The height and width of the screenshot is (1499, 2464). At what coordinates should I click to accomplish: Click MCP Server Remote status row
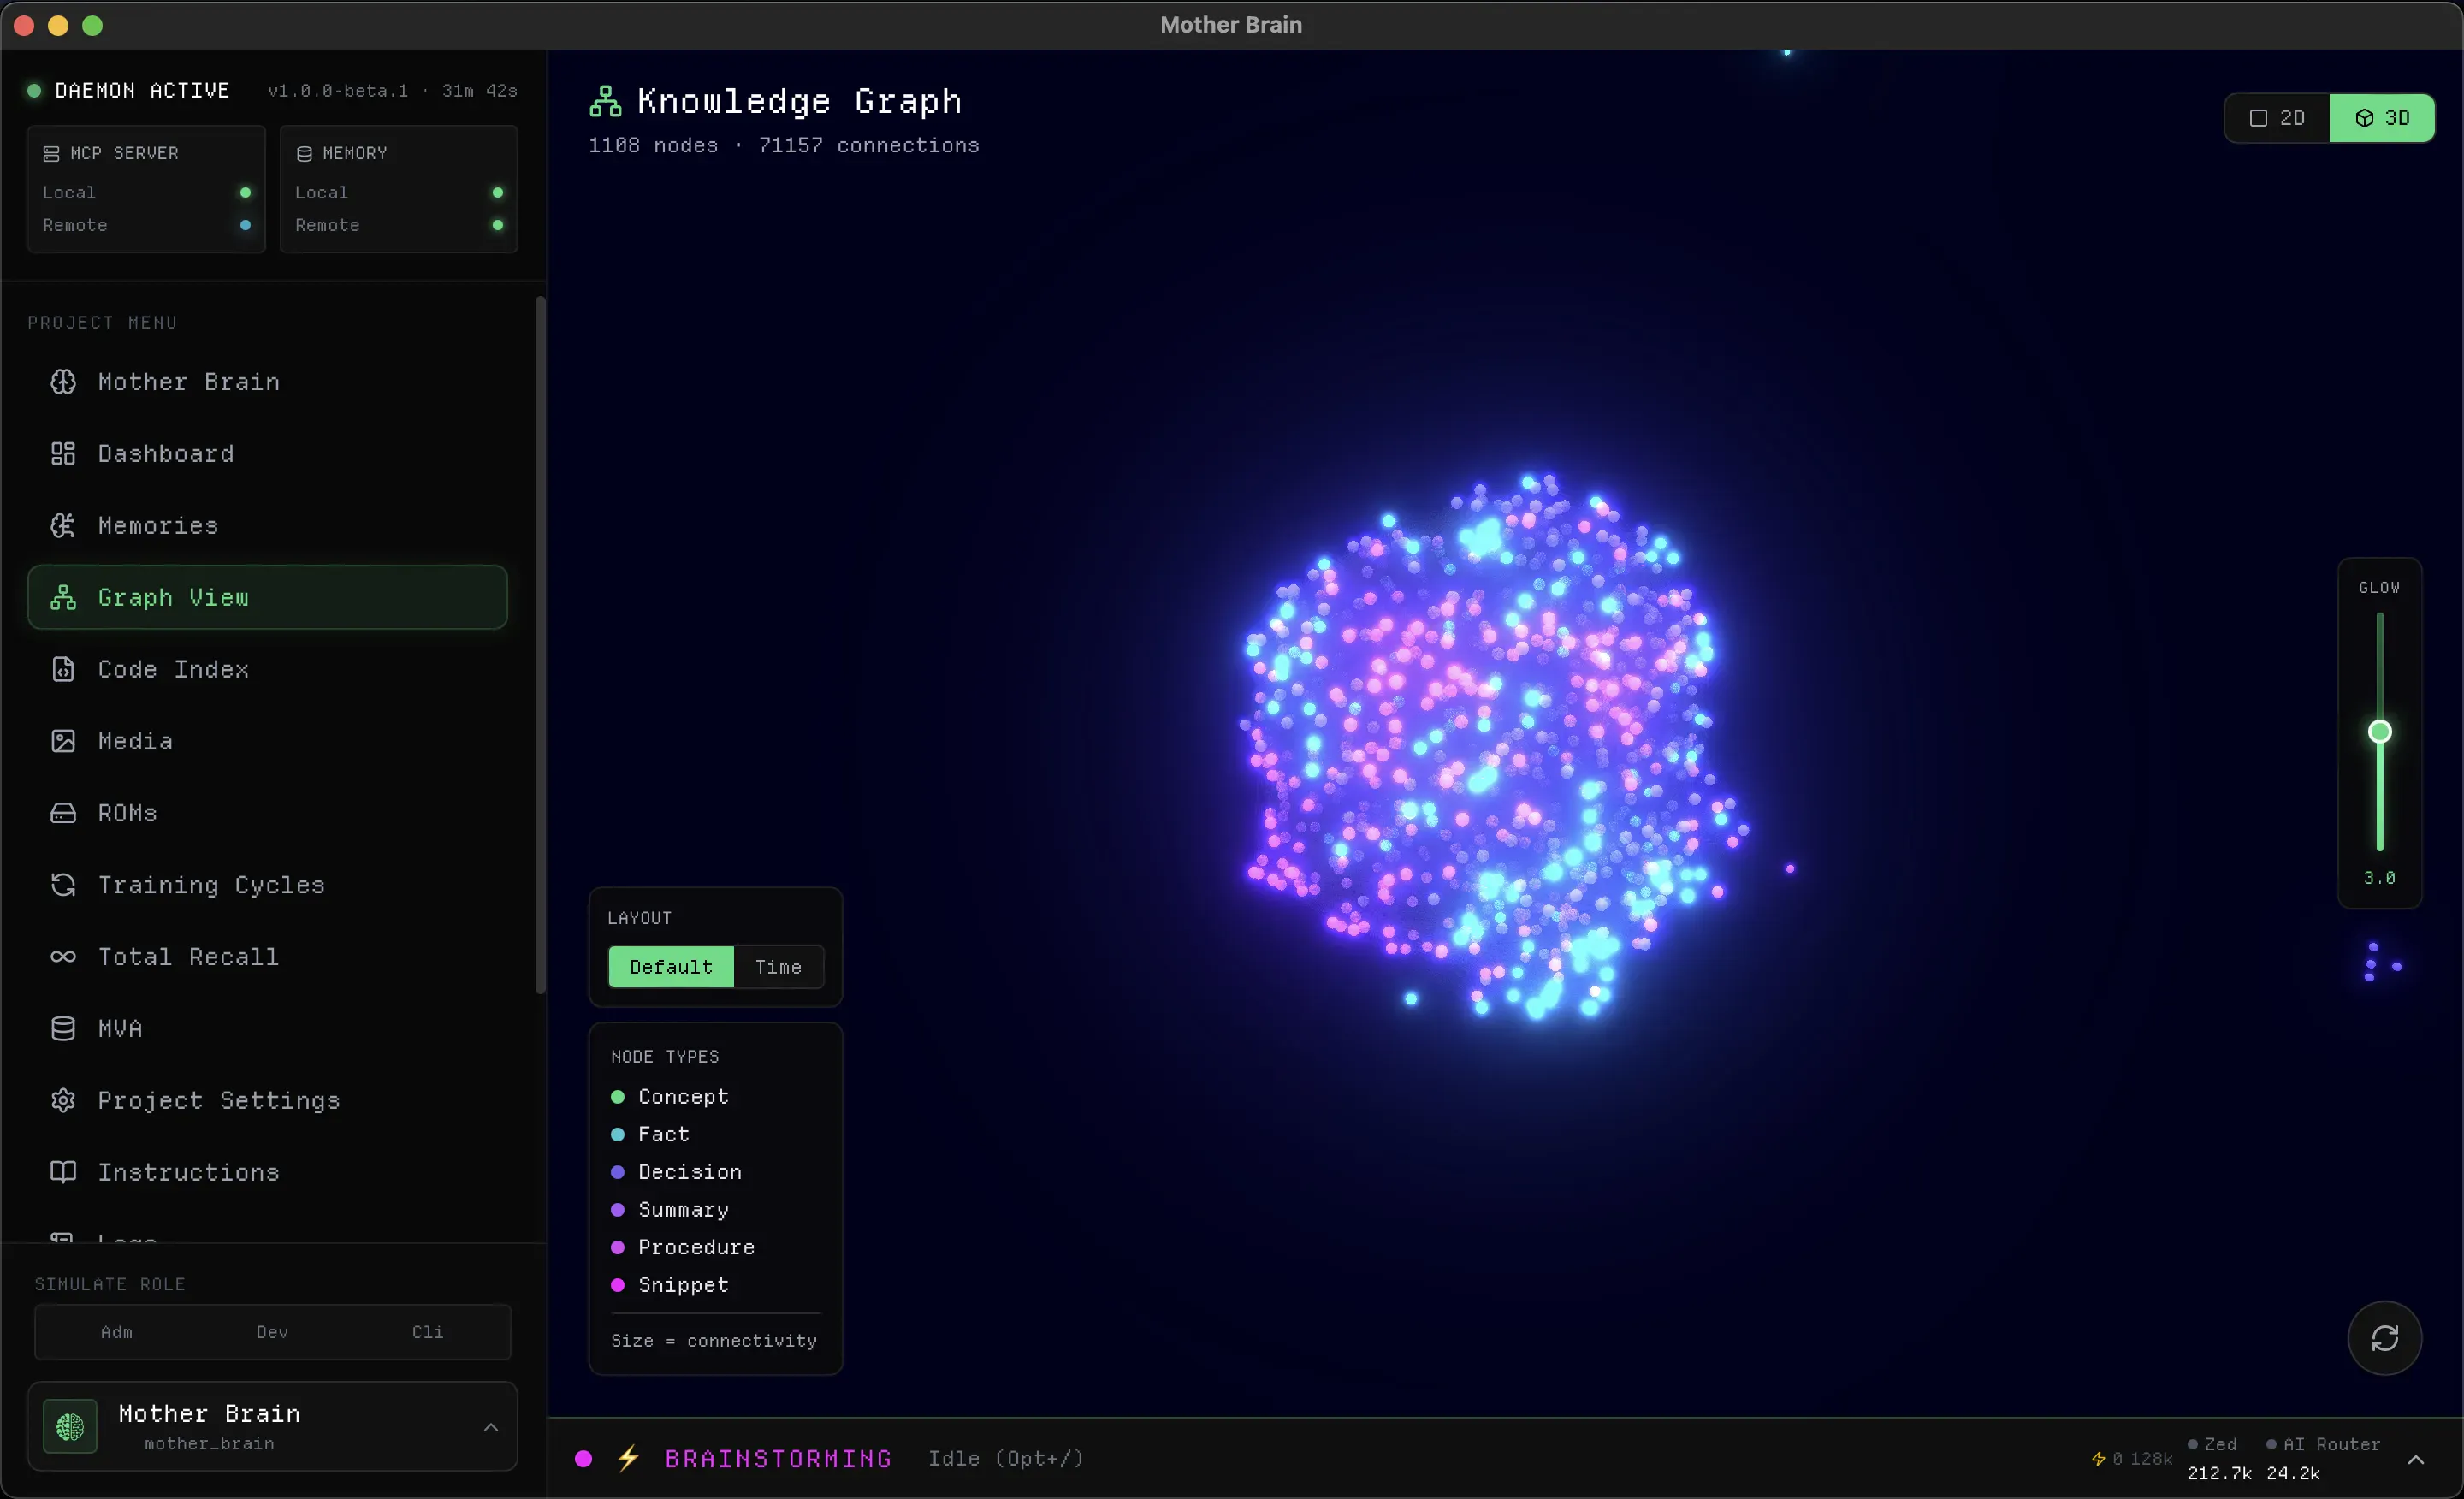click(x=146, y=225)
